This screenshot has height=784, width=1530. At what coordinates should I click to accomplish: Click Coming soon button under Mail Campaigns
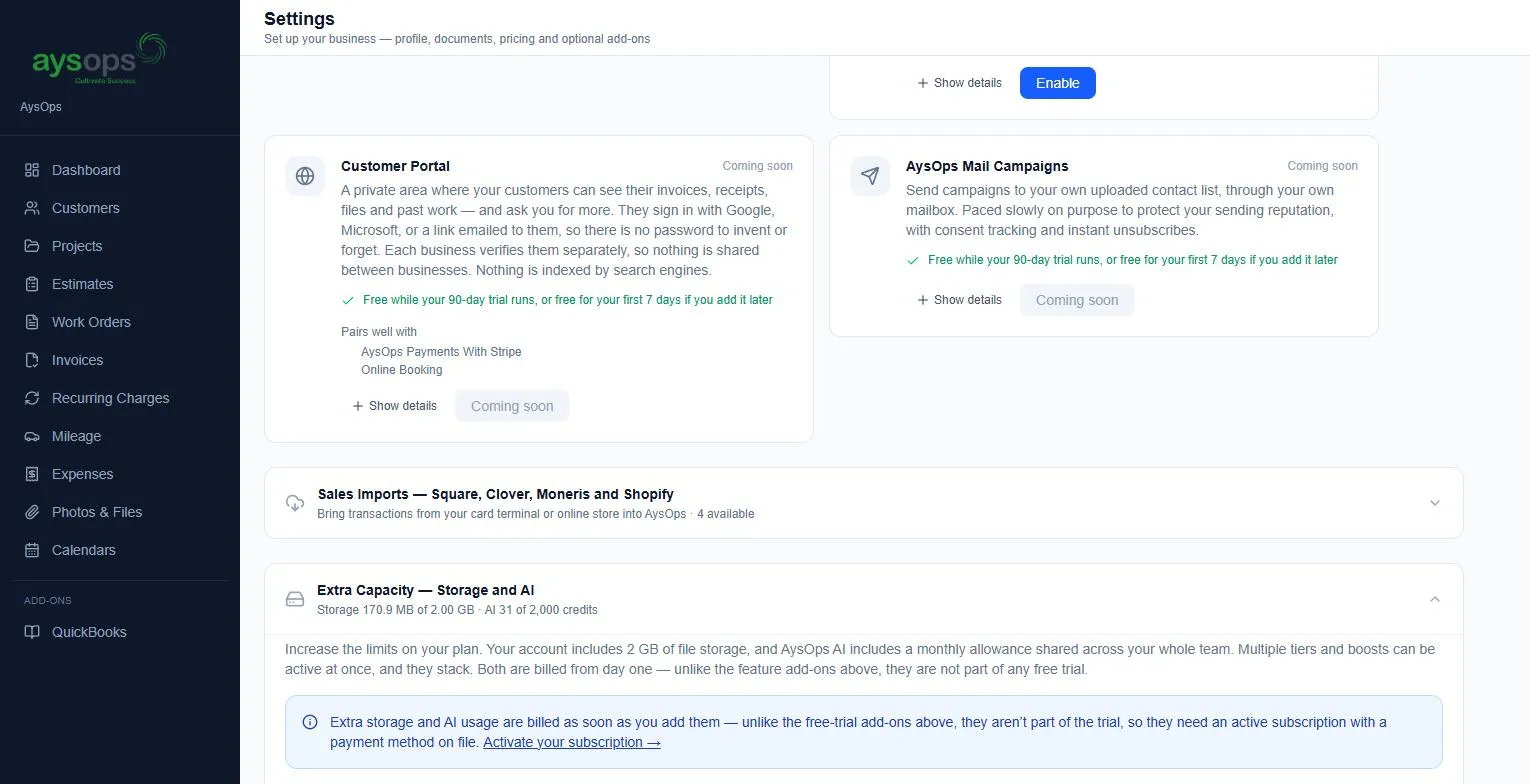point(1077,300)
